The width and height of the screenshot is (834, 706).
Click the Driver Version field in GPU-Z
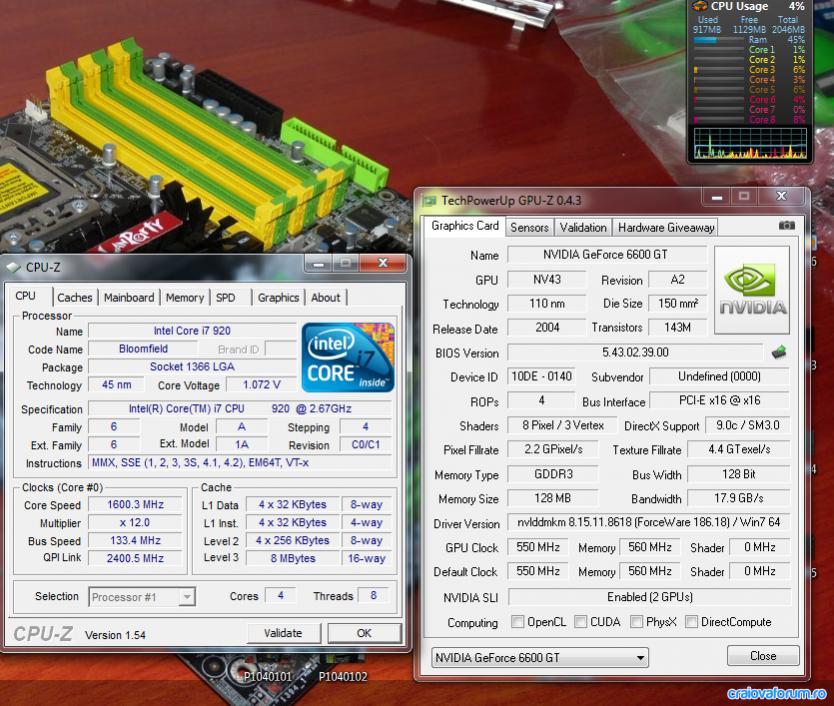[648, 522]
